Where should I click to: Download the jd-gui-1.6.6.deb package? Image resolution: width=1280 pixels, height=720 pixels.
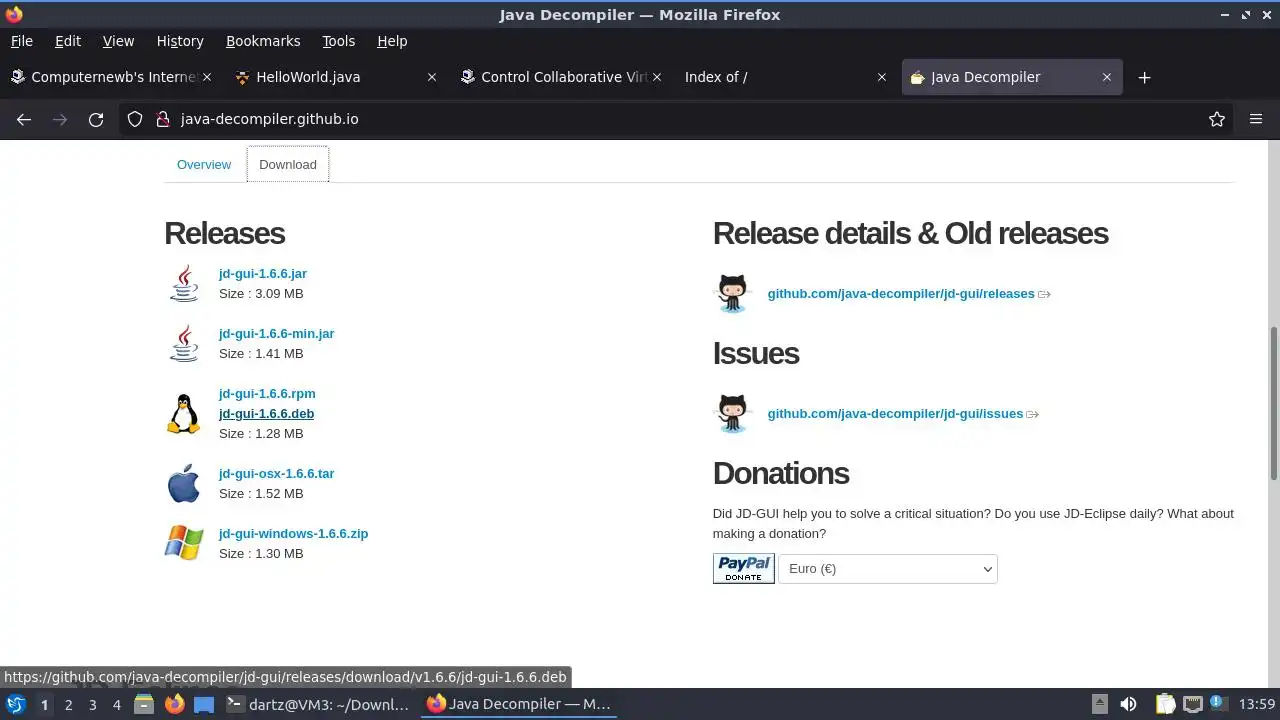[267, 413]
